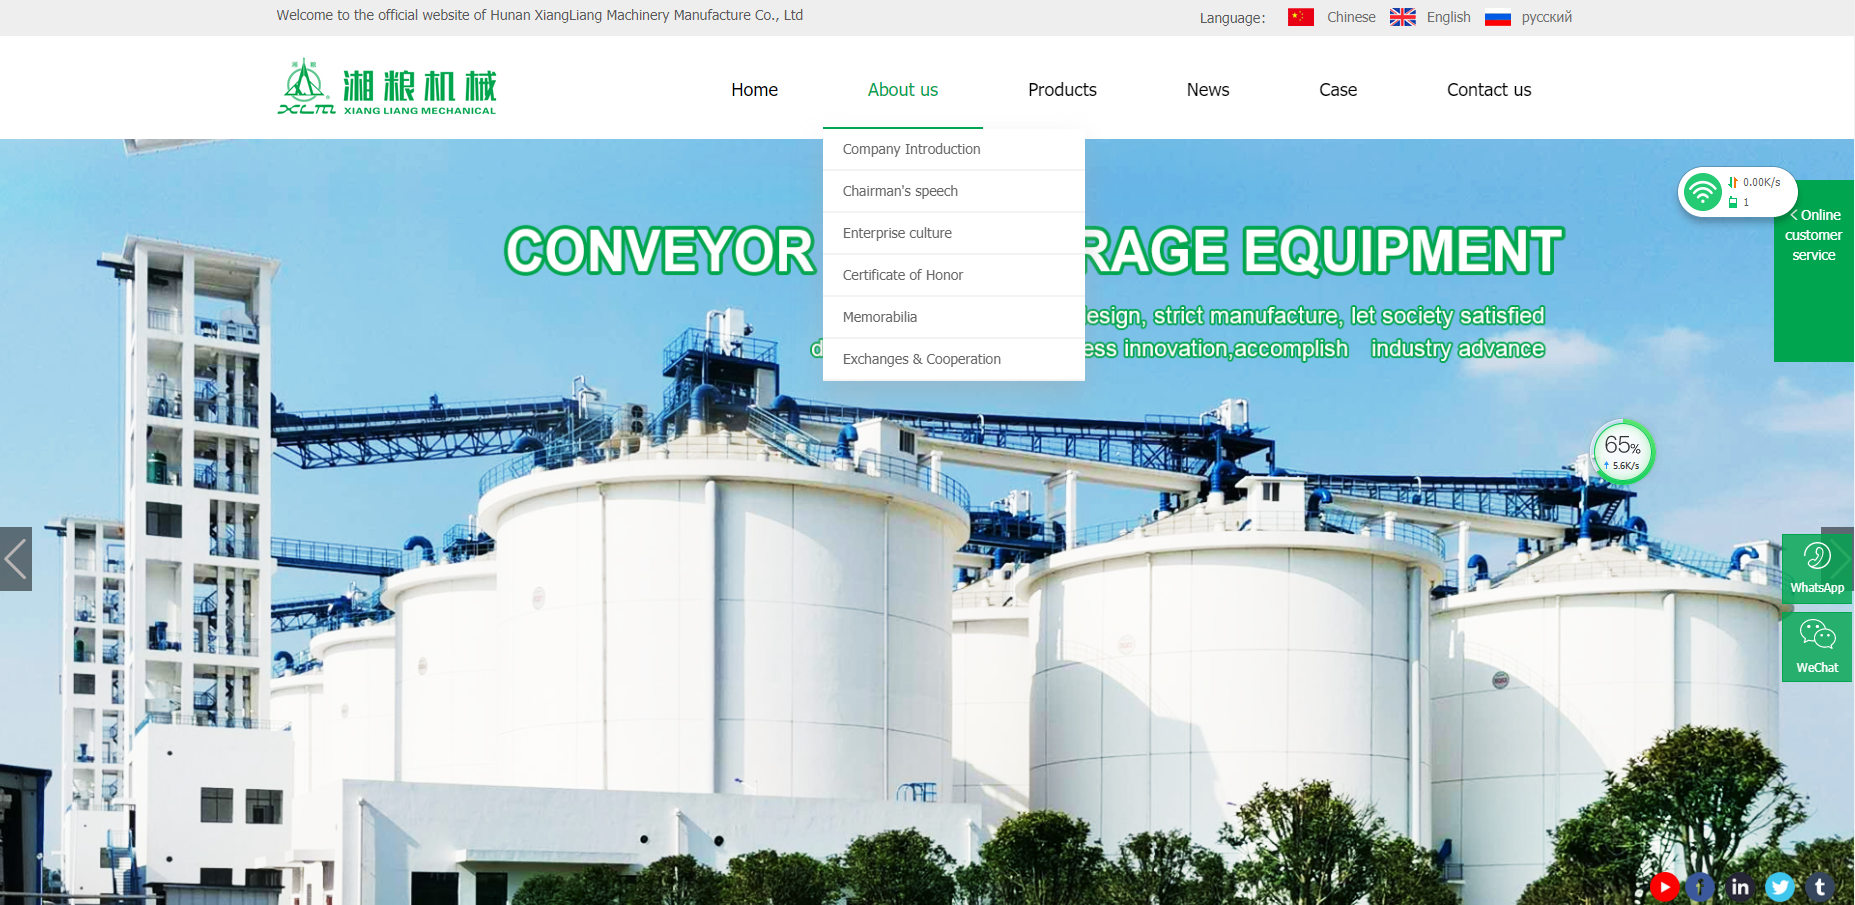Open the LinkedIn social icon

pos(1740,887)
